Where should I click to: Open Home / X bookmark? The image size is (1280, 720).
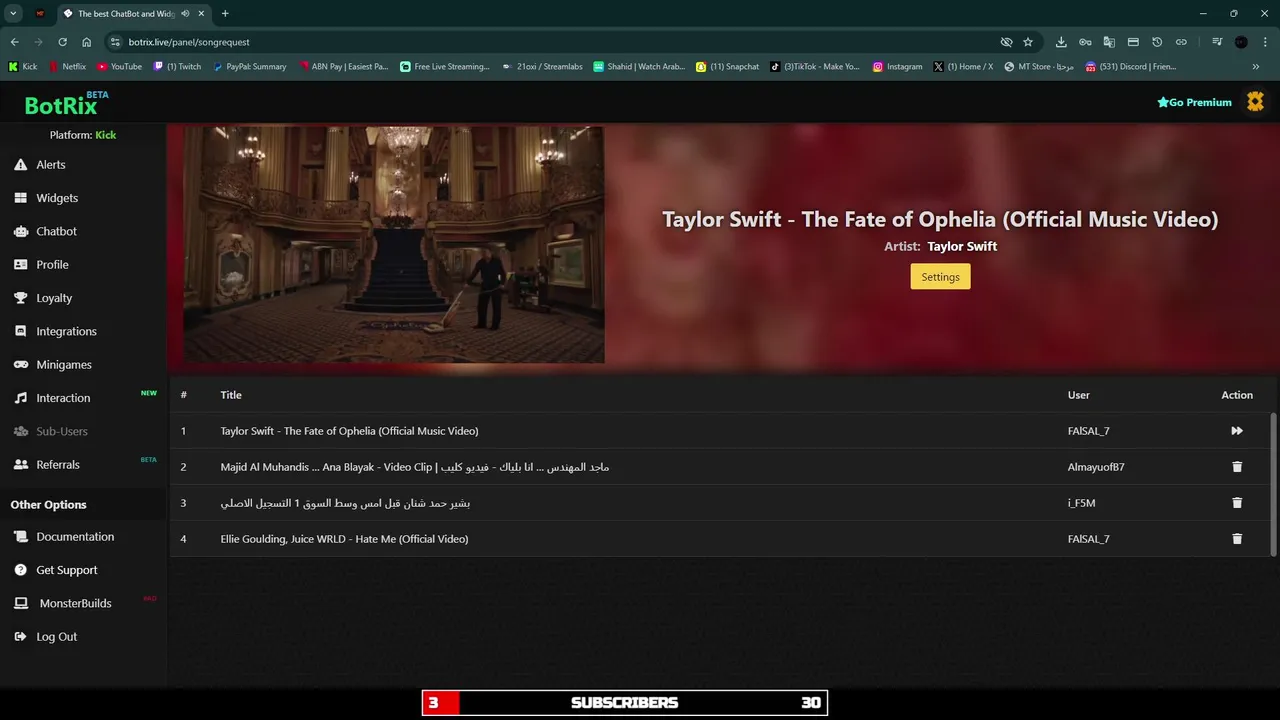pos(963,67)
